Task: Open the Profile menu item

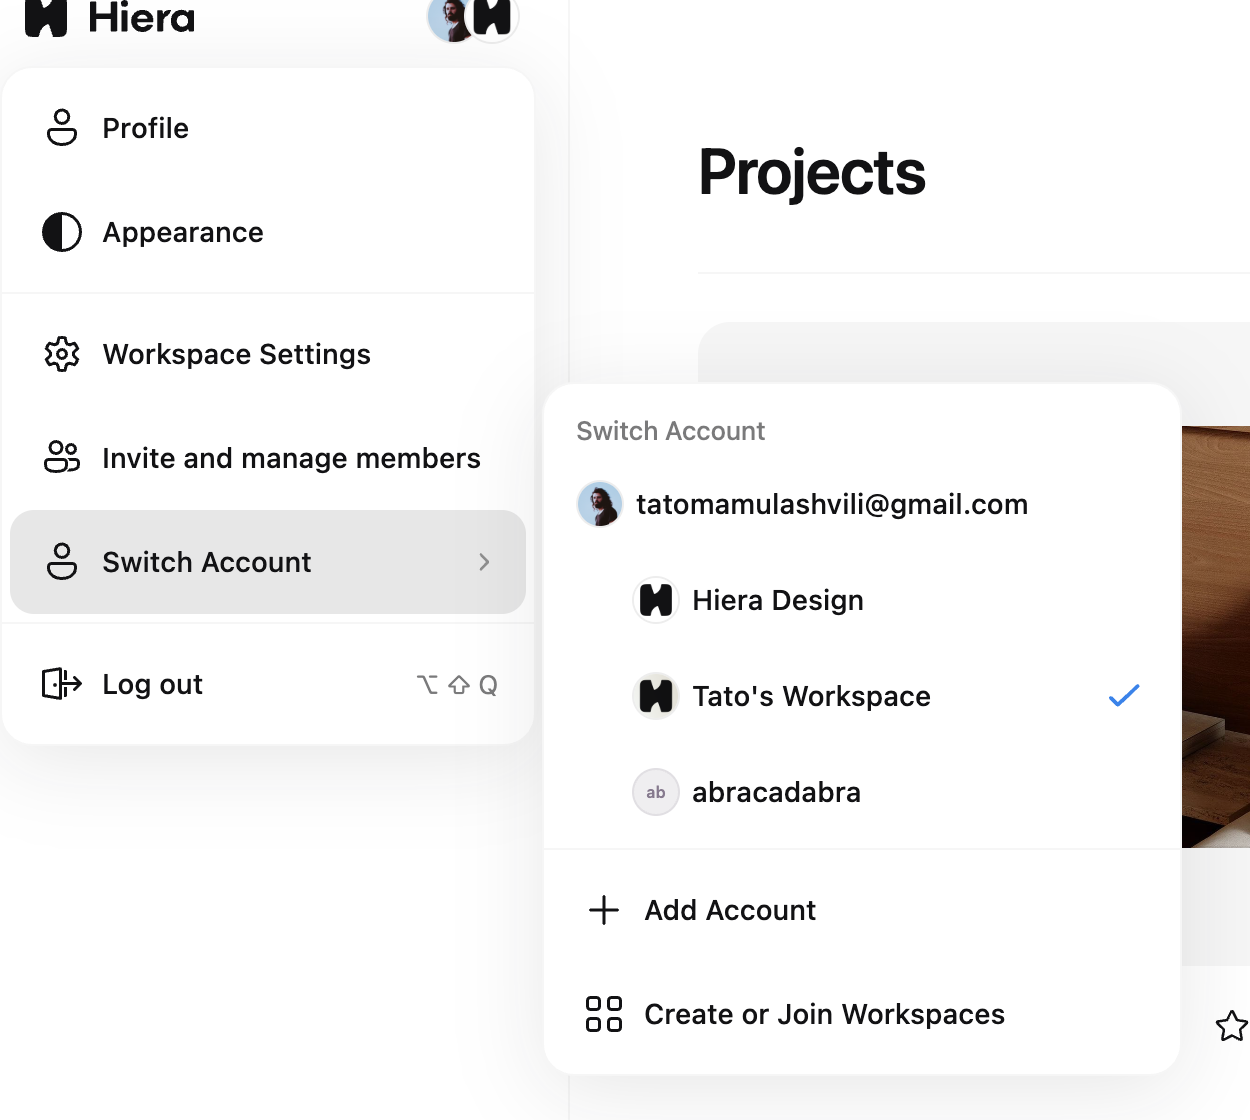Action: click(268, 128)
